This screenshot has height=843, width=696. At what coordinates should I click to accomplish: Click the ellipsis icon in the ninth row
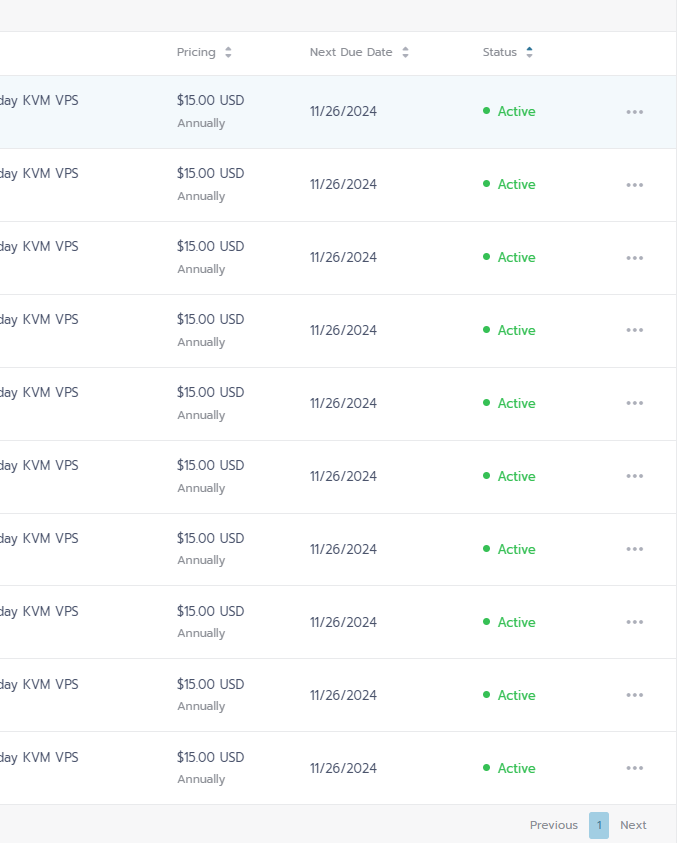click(634, 695)
